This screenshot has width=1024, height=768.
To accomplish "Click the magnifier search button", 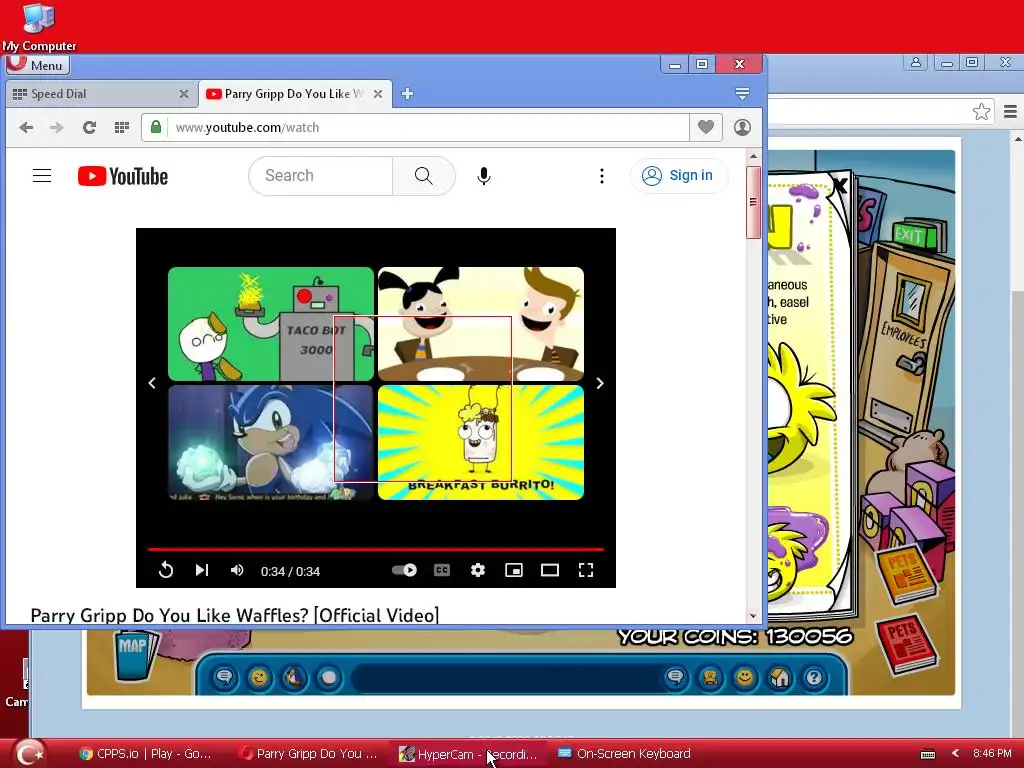I will (x=423, y=176).
